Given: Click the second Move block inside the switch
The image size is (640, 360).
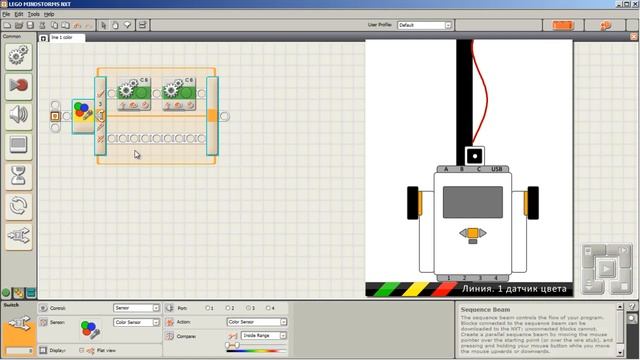Looking at the screenshot, I should click(x=179, y=94).
